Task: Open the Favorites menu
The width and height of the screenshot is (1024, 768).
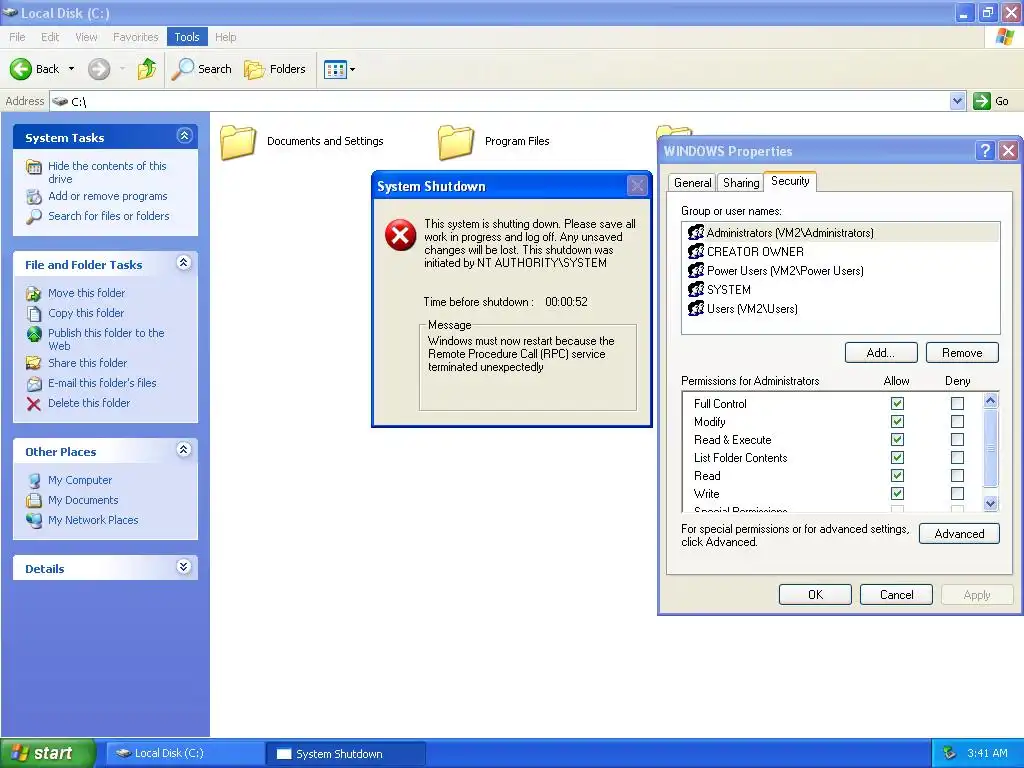Action: (136, 37)
